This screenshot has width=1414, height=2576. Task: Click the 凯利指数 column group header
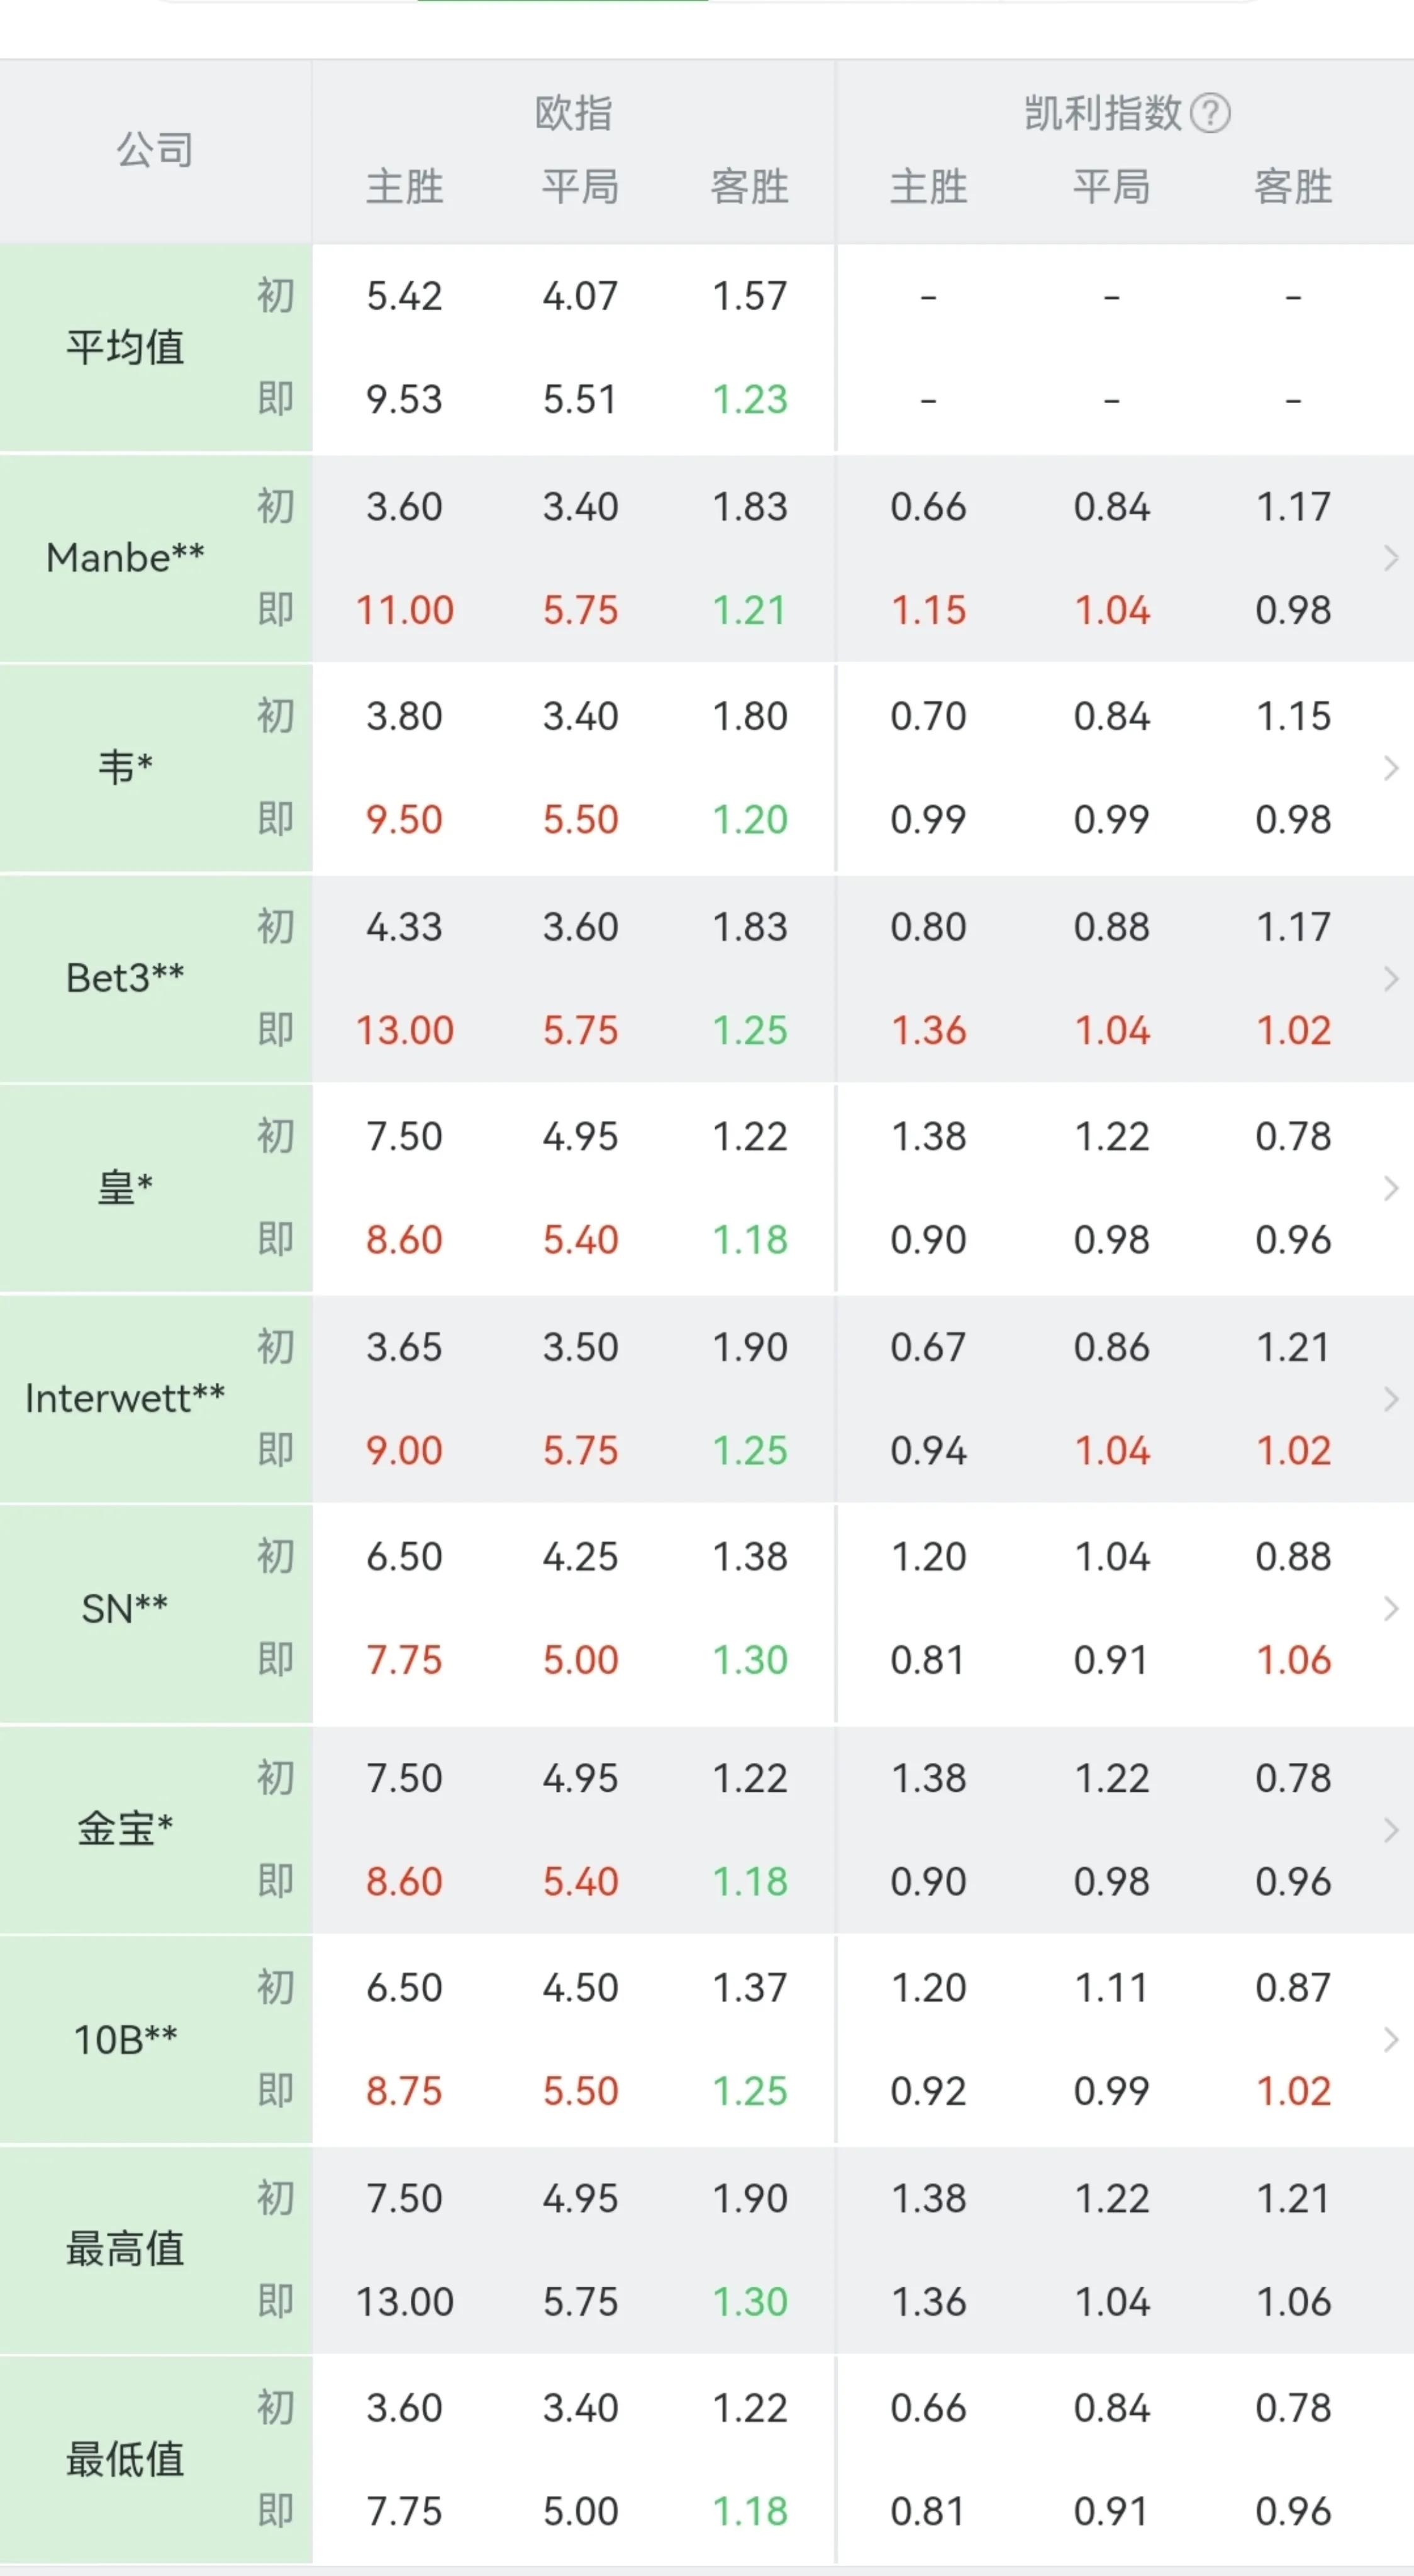[x=1103, y=113]
